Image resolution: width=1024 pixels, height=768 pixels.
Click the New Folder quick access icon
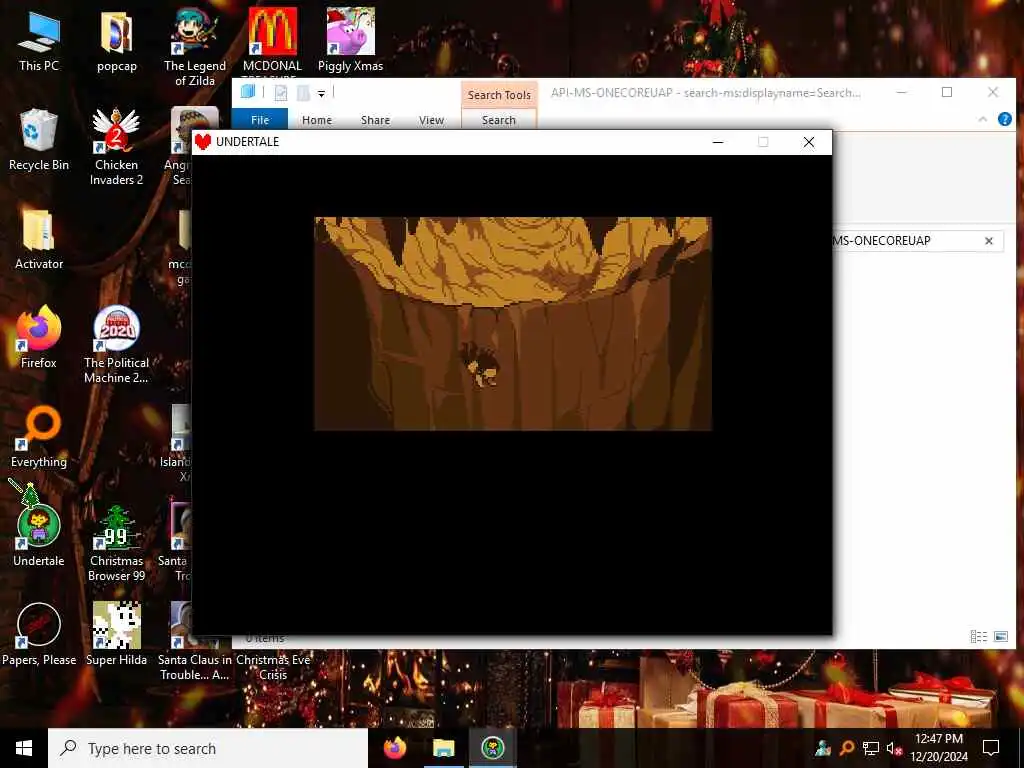pyautogui.click(x=303, y=93)
